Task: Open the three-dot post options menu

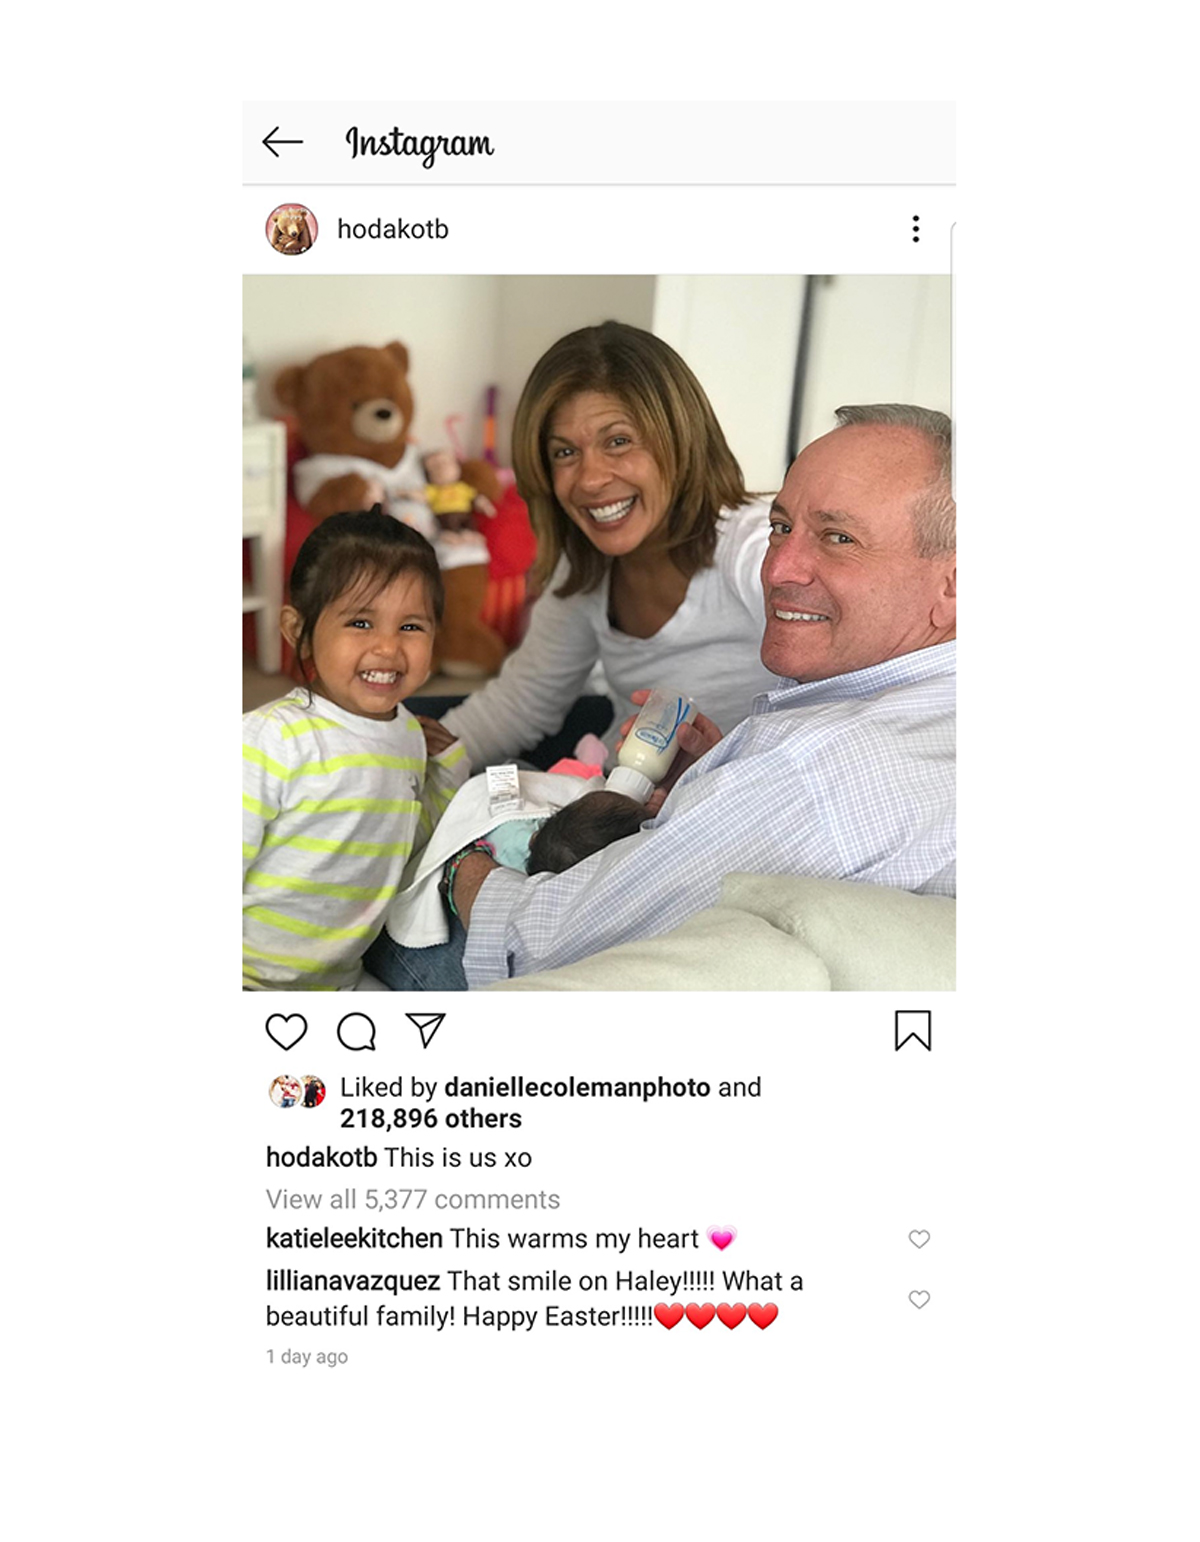Action: coord(915,229)
